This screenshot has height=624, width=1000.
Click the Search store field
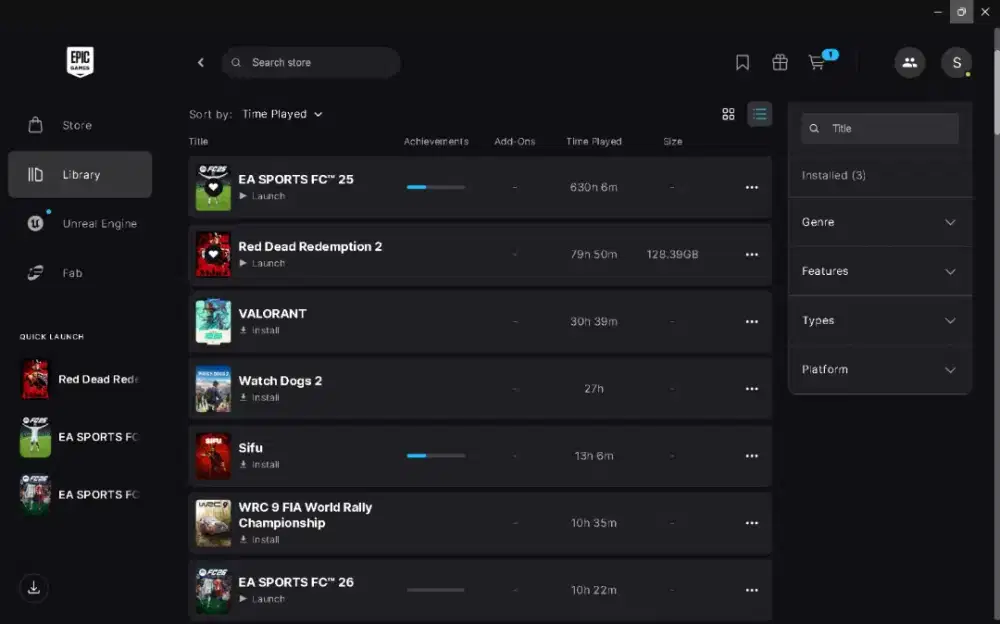311,63
